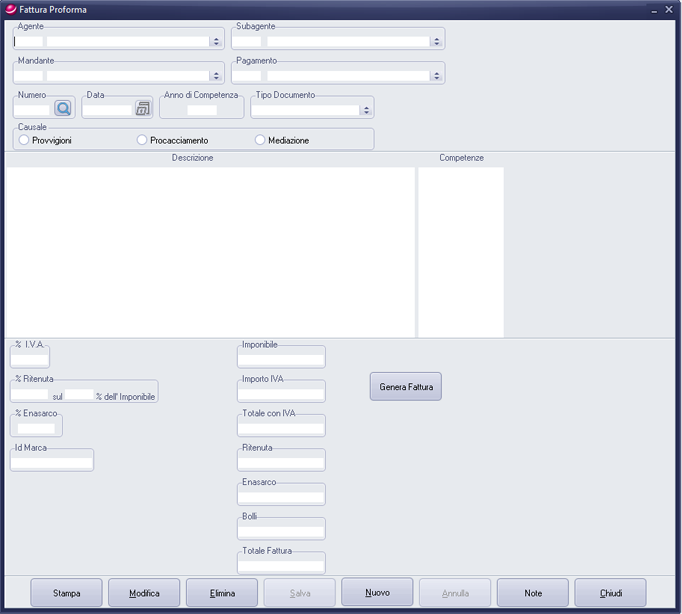Click the magnifier search icon beside Numero
The width and height of the screenshot is (682, 614).
(x=63, y=109)
